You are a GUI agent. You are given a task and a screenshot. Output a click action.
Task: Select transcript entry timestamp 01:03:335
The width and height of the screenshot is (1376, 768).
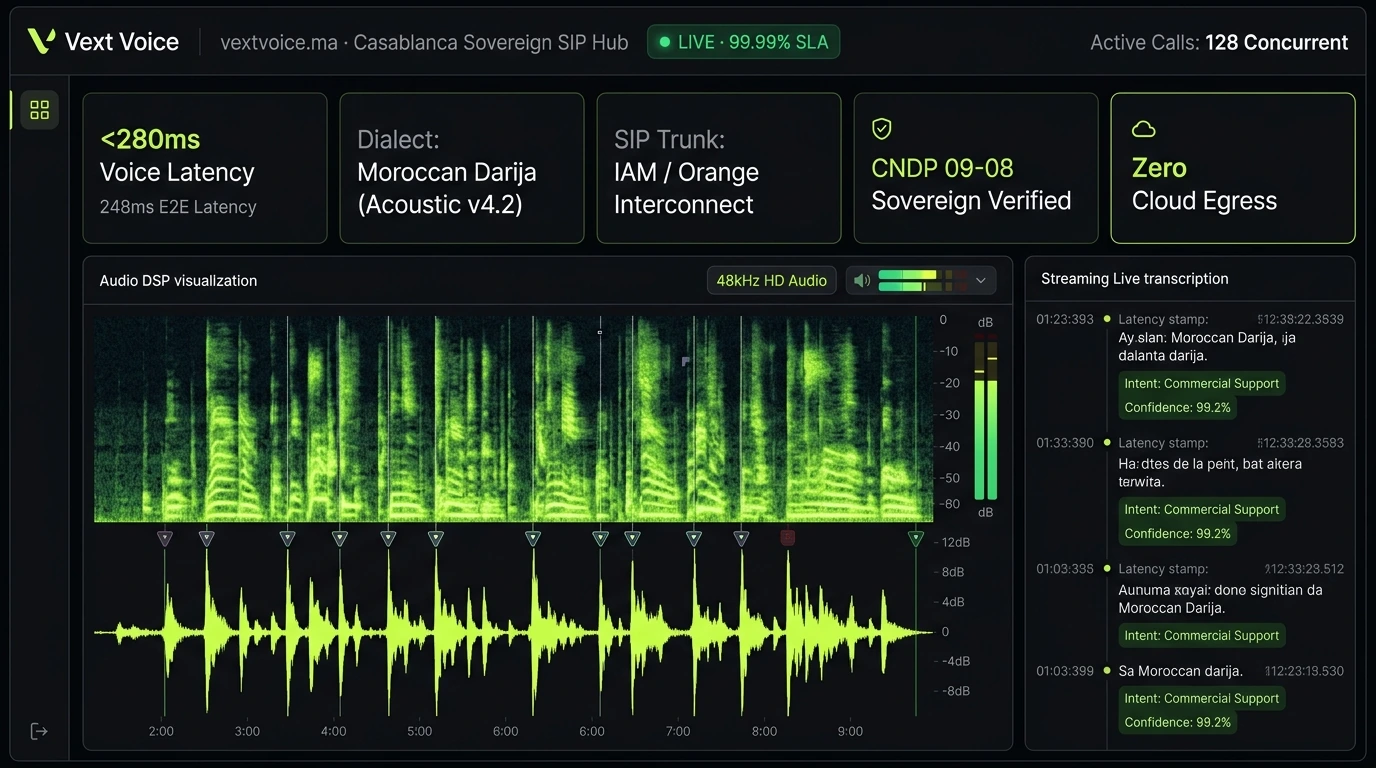coord(1064,569)
